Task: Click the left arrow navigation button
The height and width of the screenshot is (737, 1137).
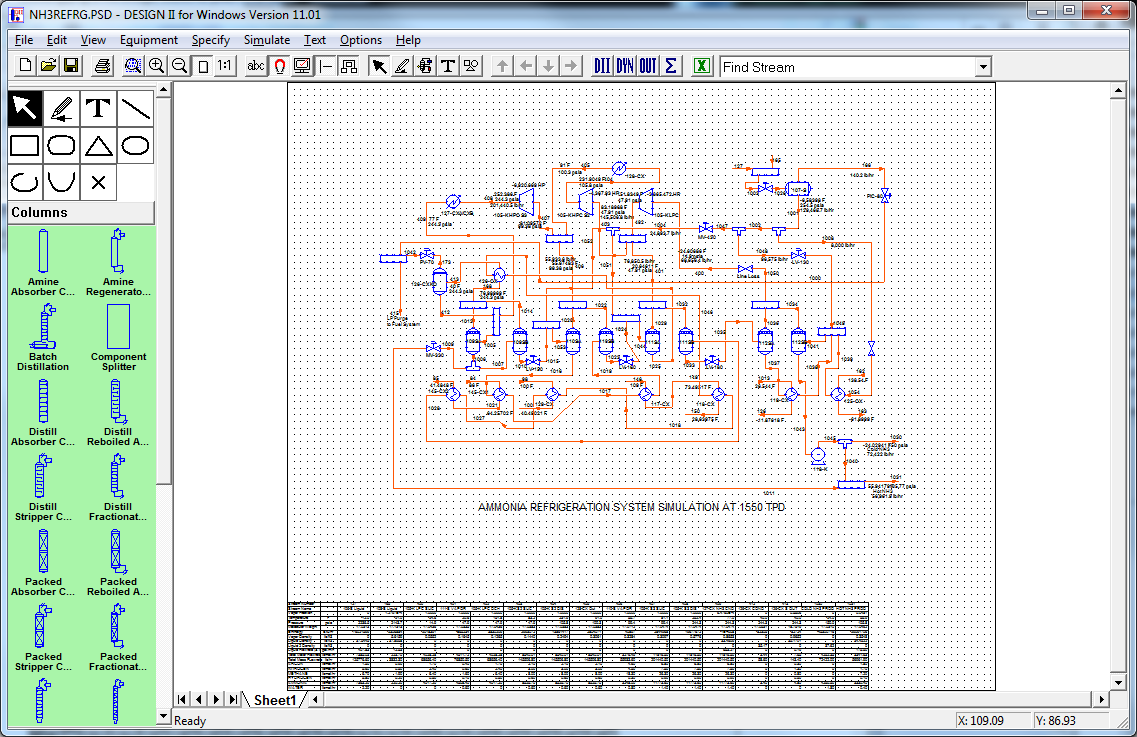Action: [526, 66]
